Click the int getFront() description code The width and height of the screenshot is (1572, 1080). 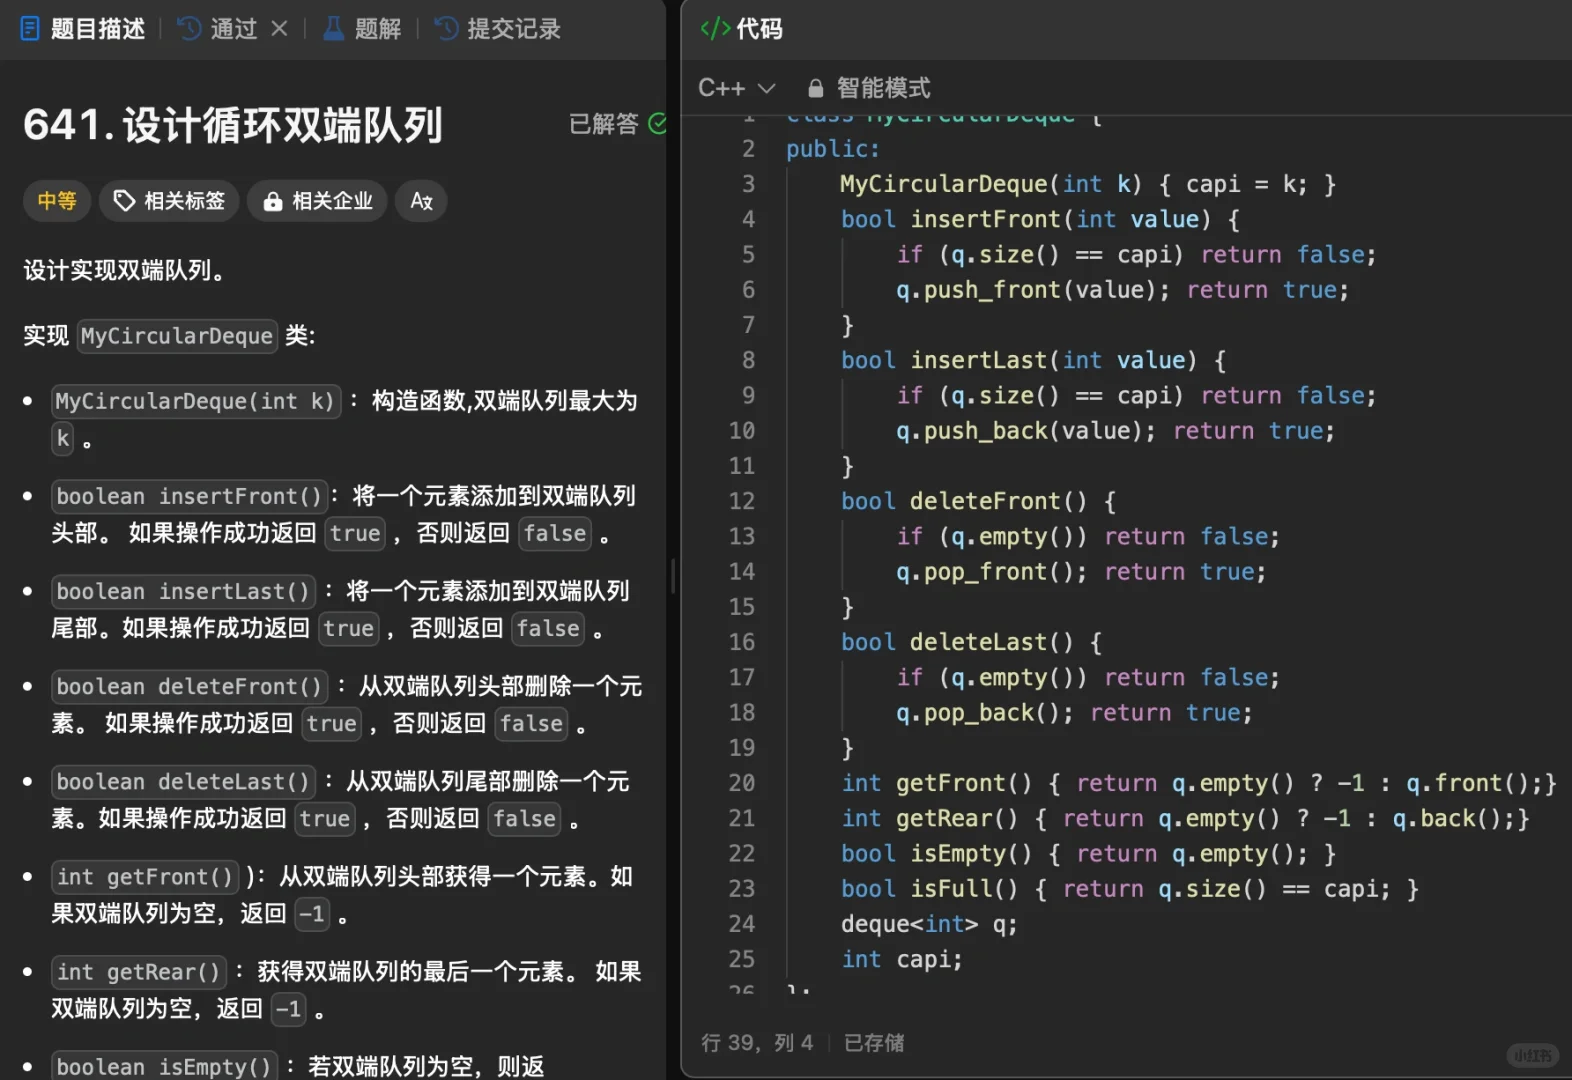145,877
